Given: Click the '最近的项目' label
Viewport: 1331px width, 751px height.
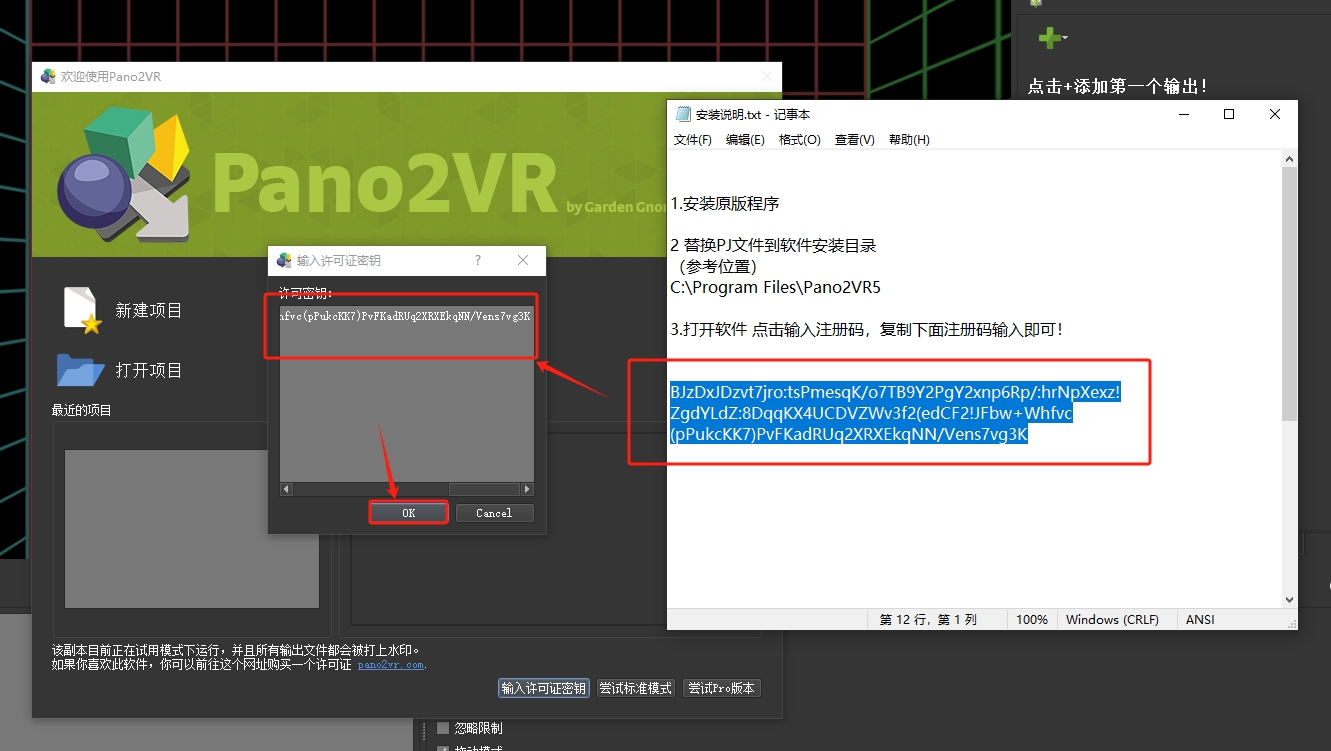Looking at the screenshot, I should coord(82,410).
